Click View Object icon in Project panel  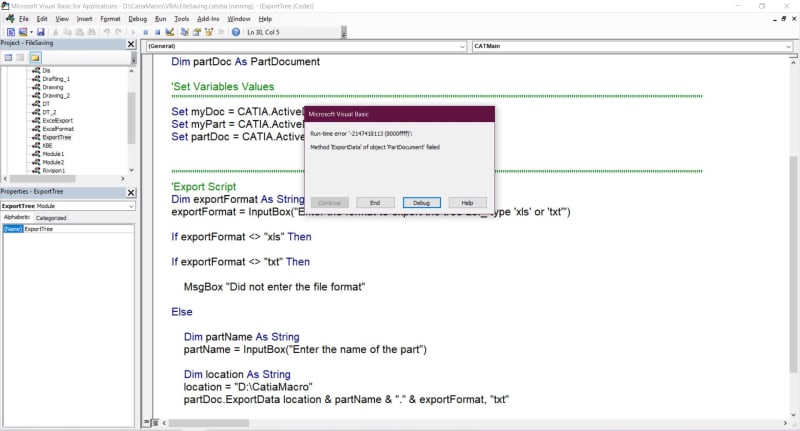click(20, 58)
